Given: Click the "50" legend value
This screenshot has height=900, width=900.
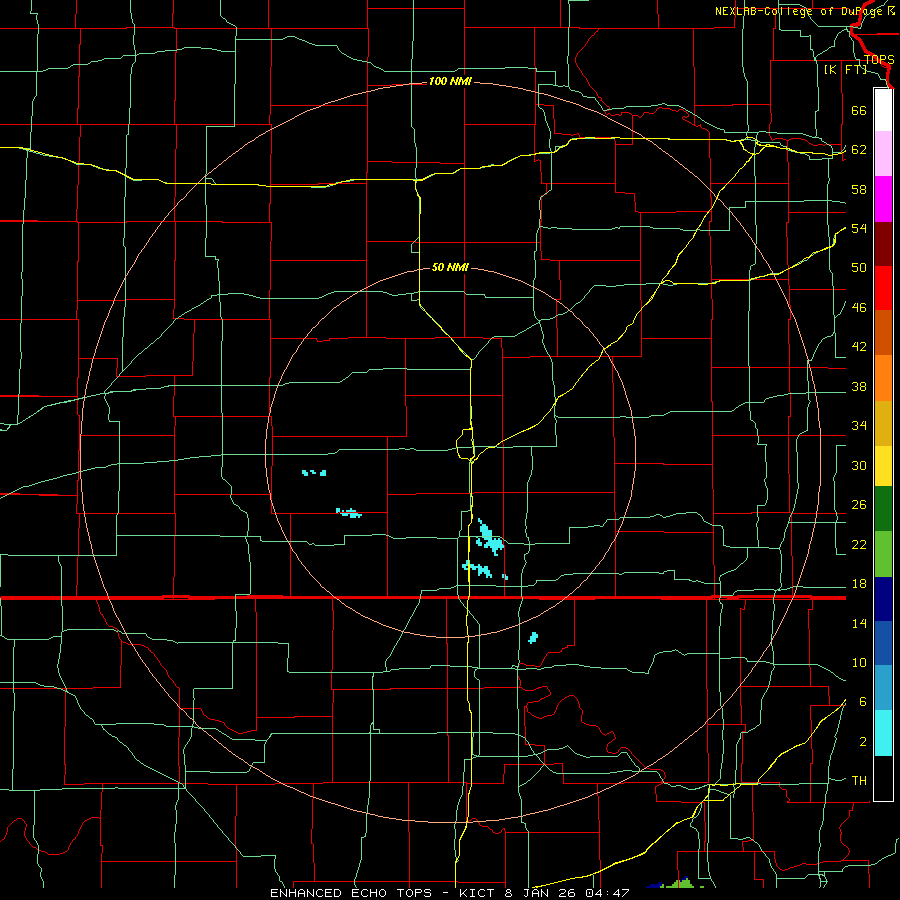Looking at the screenshot, I should 859,268.
